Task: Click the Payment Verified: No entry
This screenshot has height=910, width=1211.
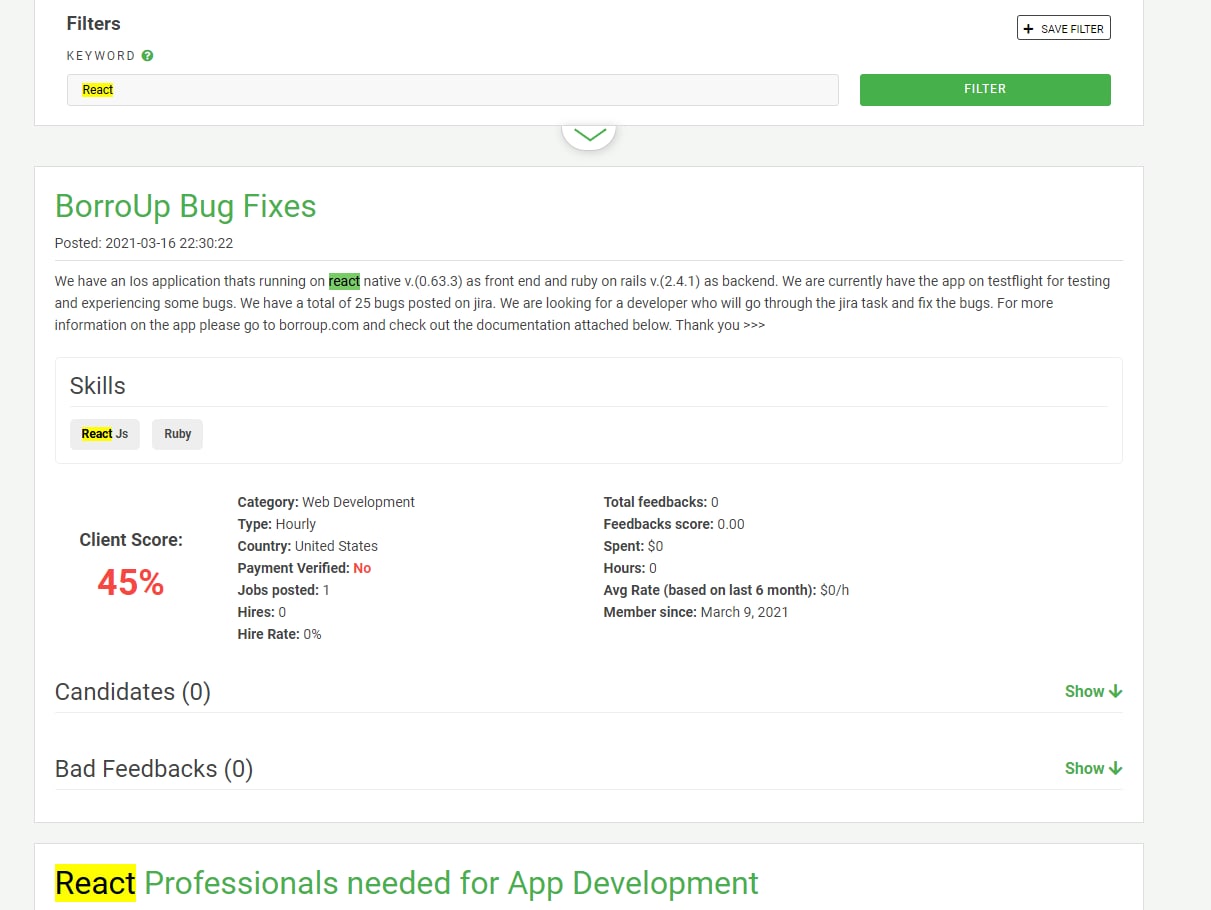Action: tap(304, 568)
